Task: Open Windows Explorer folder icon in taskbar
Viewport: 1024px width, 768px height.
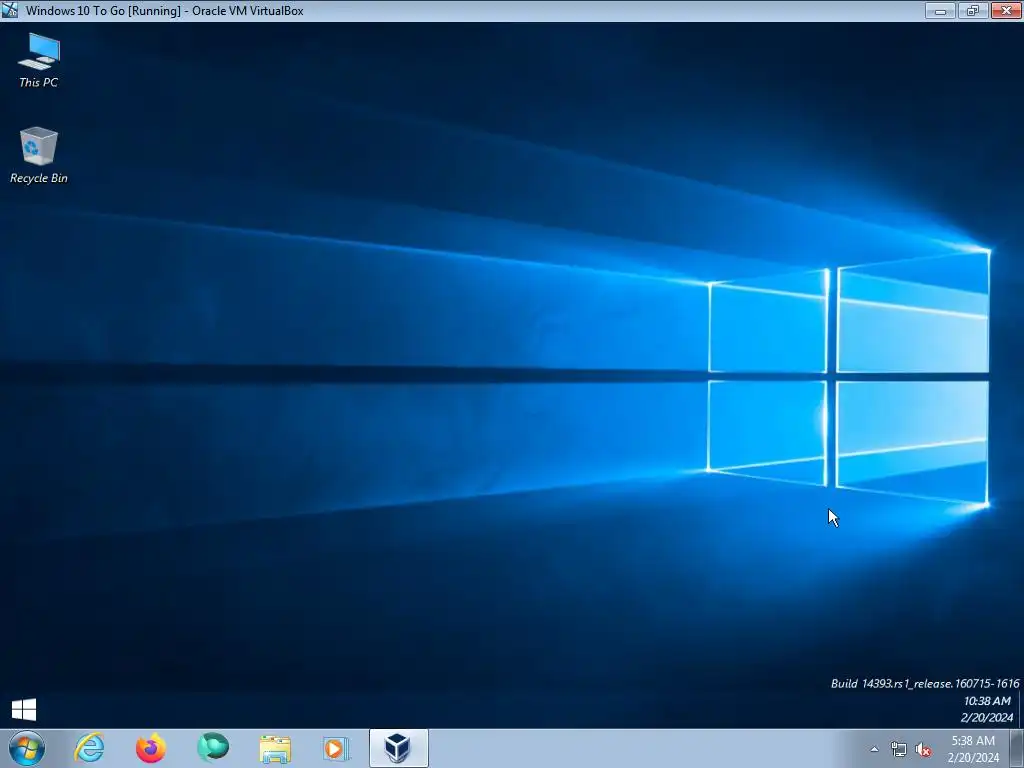Action: [275, 748]
